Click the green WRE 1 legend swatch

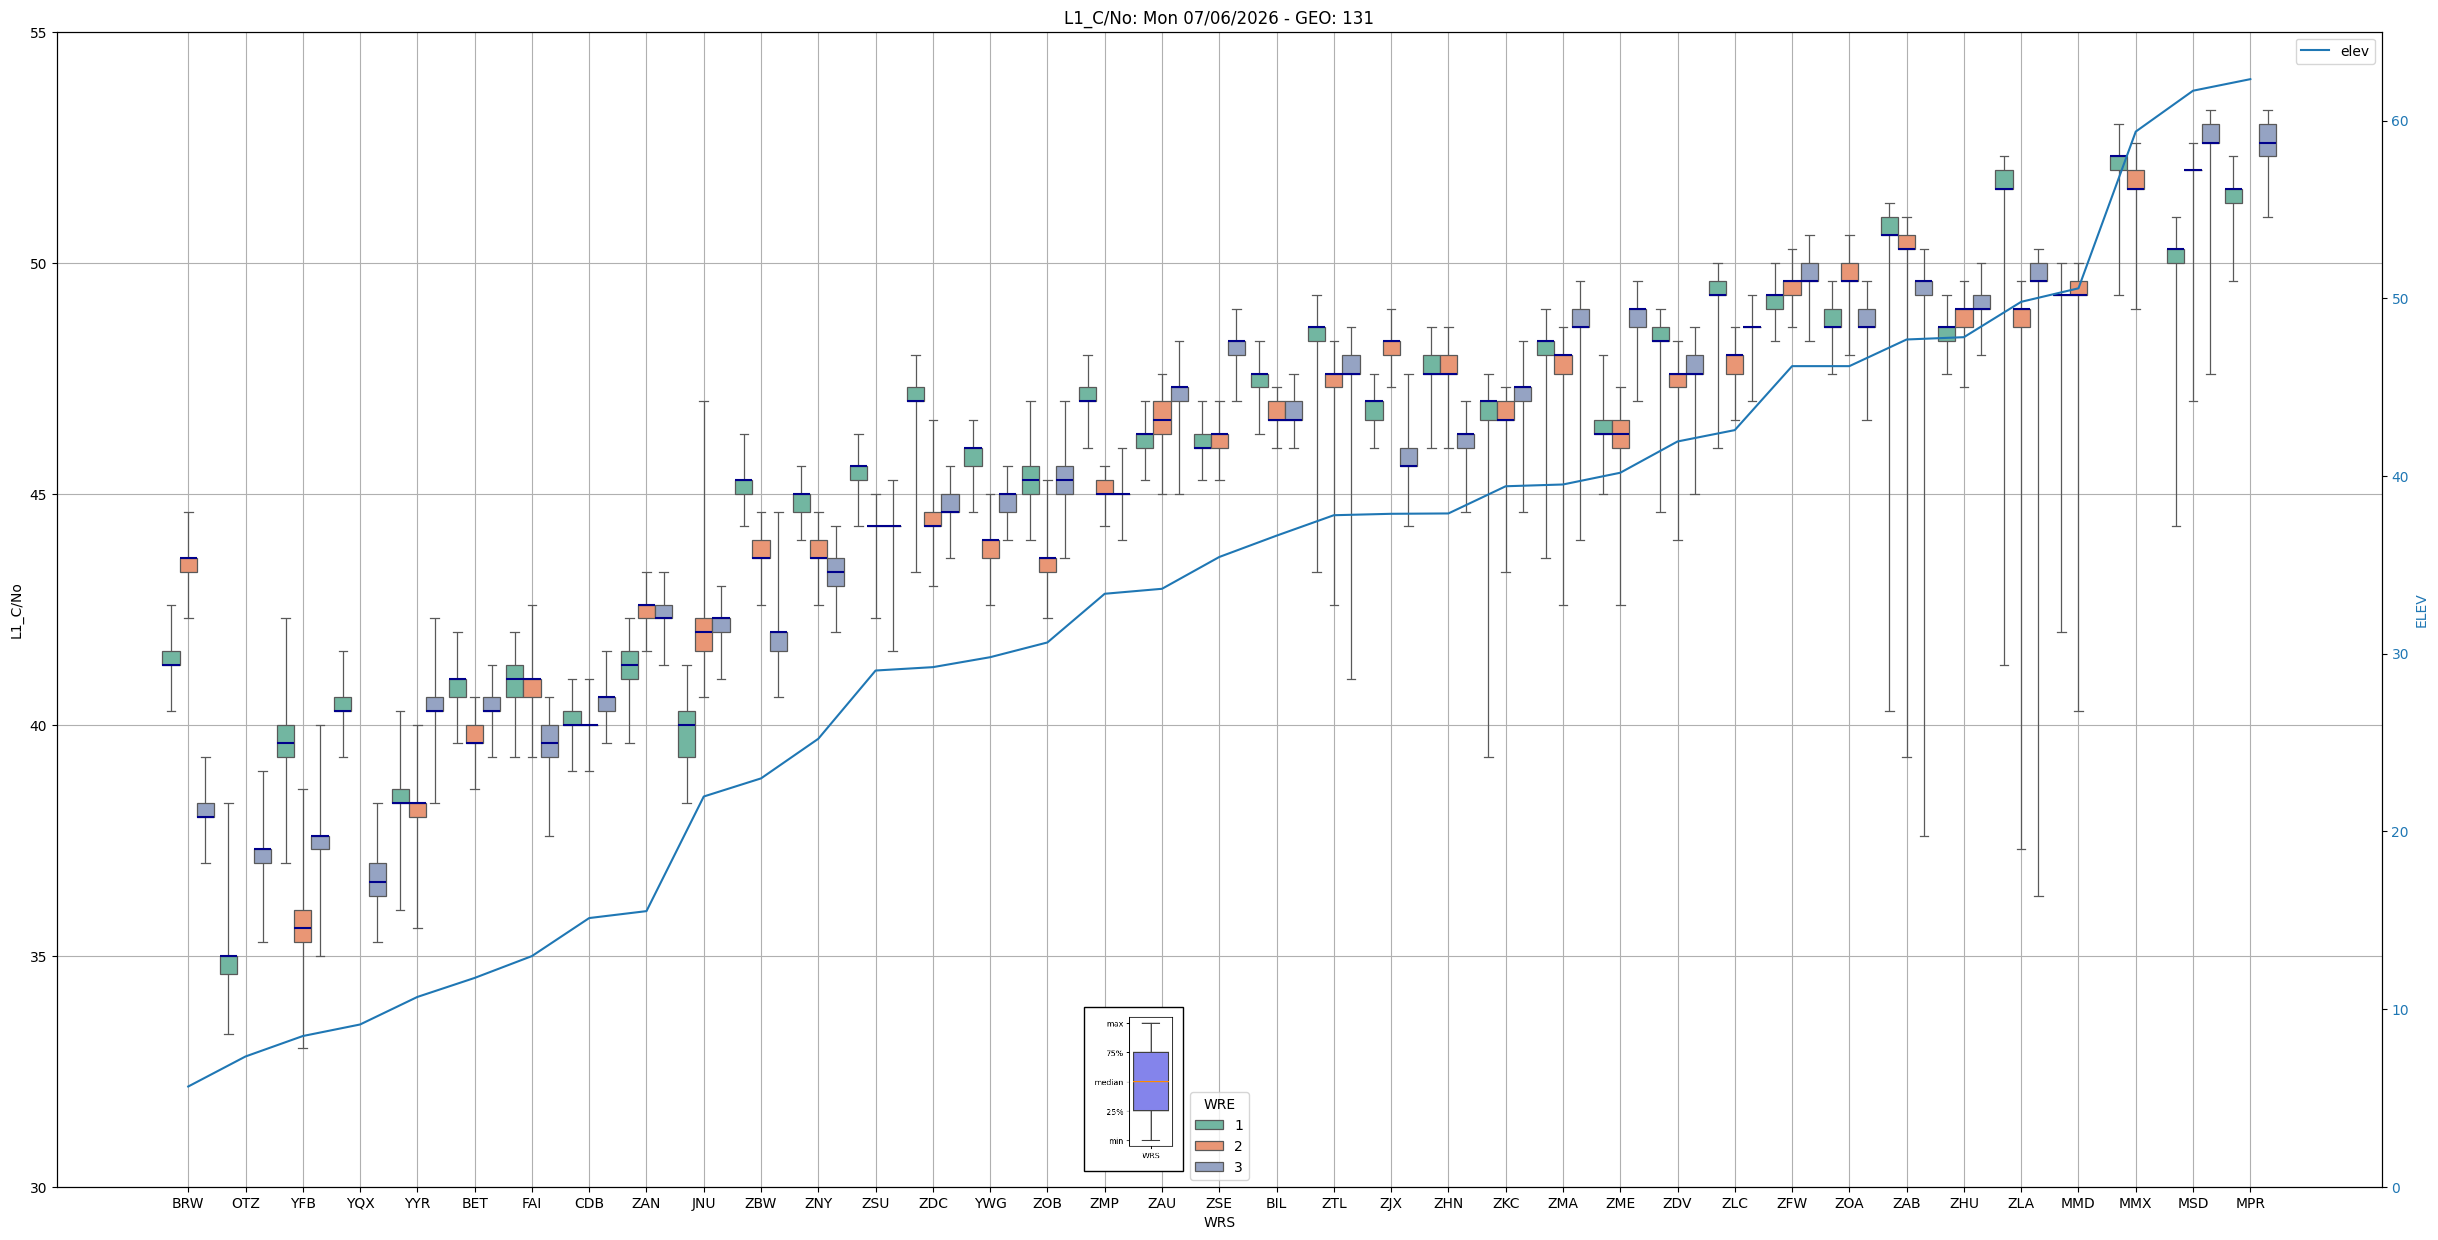coord(1209,1125)
